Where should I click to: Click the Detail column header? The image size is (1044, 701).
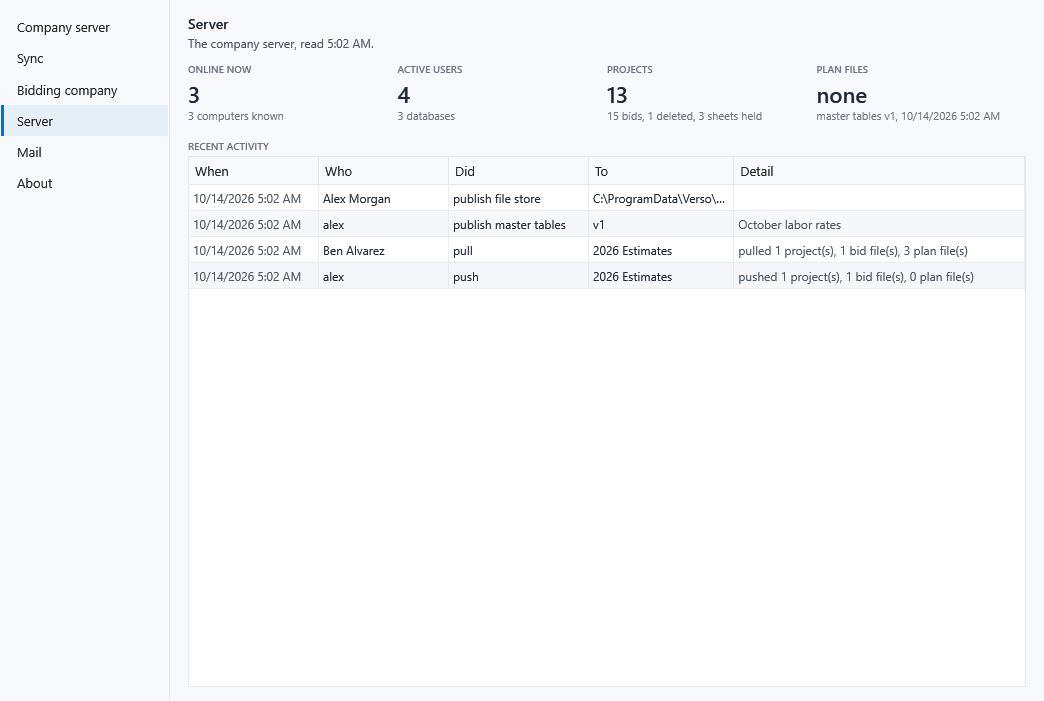[x=879, y=171]
